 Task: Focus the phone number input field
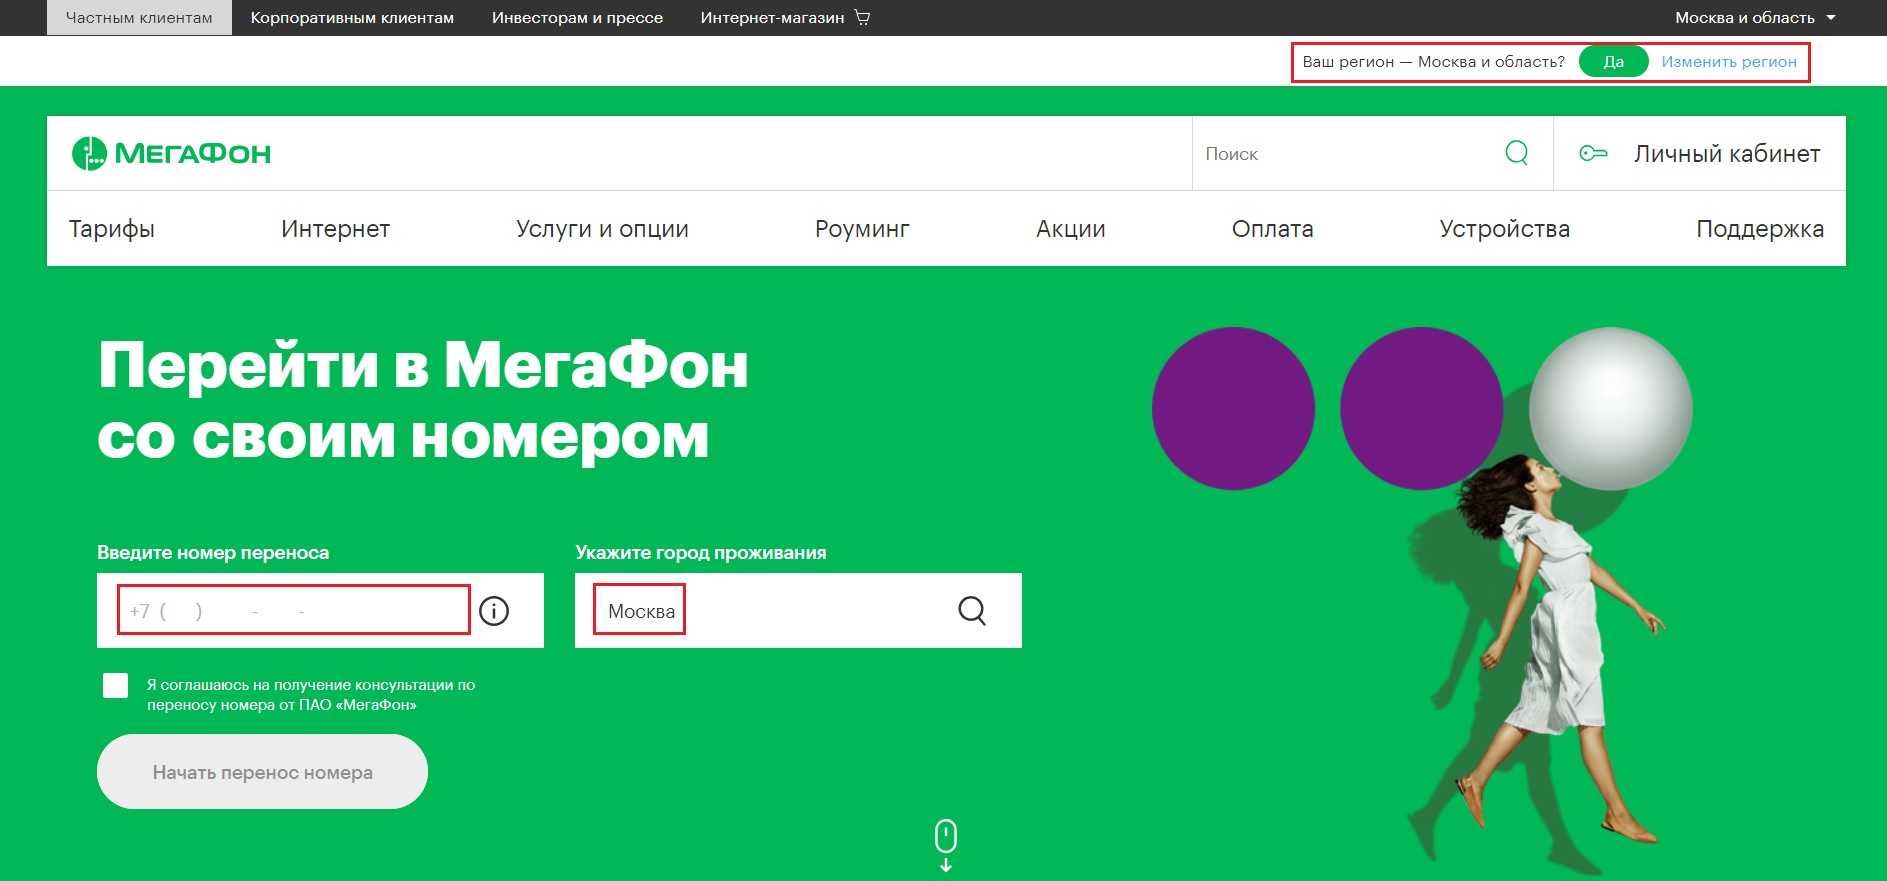pos(293,610)
